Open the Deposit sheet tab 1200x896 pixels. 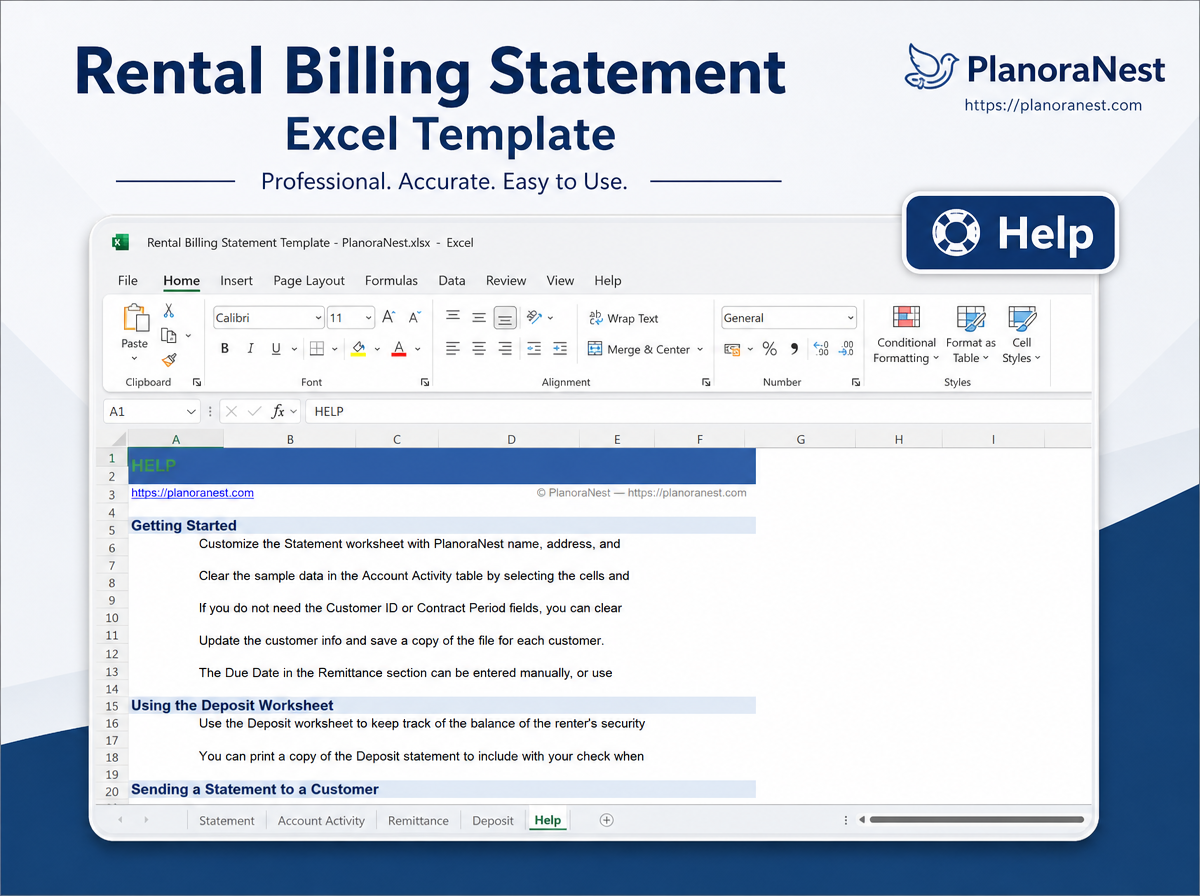[x=493, y=820]
